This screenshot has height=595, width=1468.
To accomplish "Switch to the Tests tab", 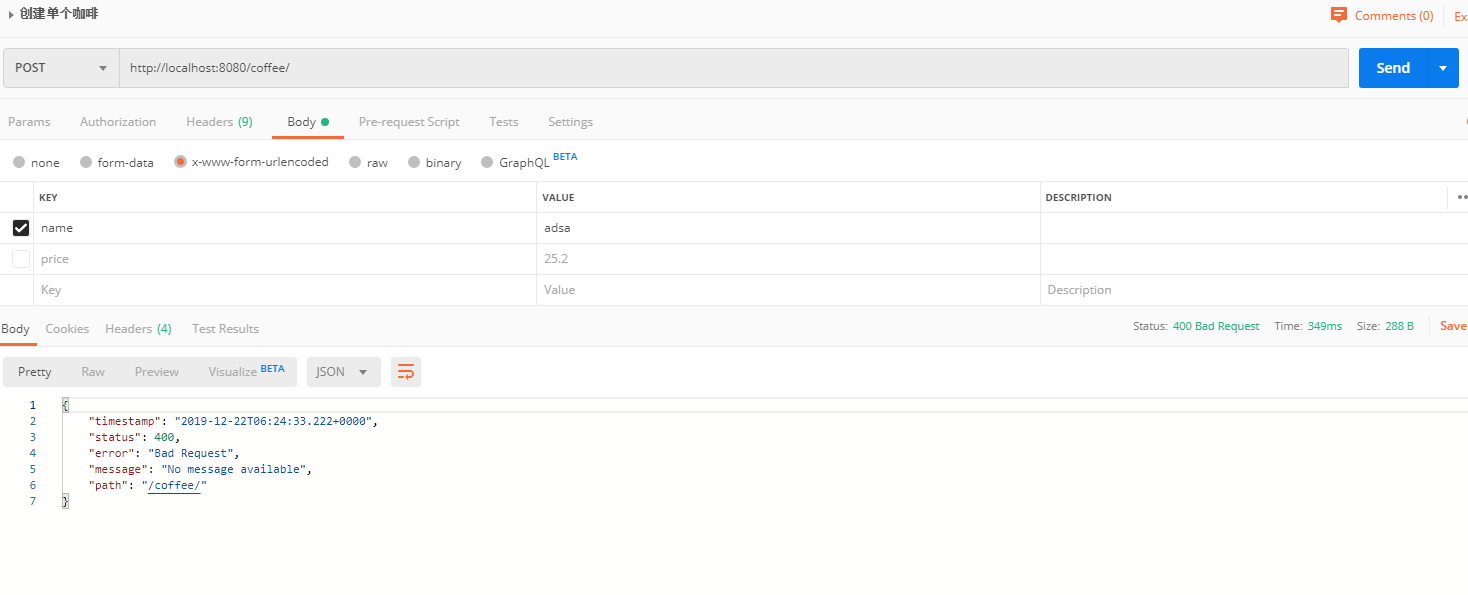I will (x=504, y=122).
